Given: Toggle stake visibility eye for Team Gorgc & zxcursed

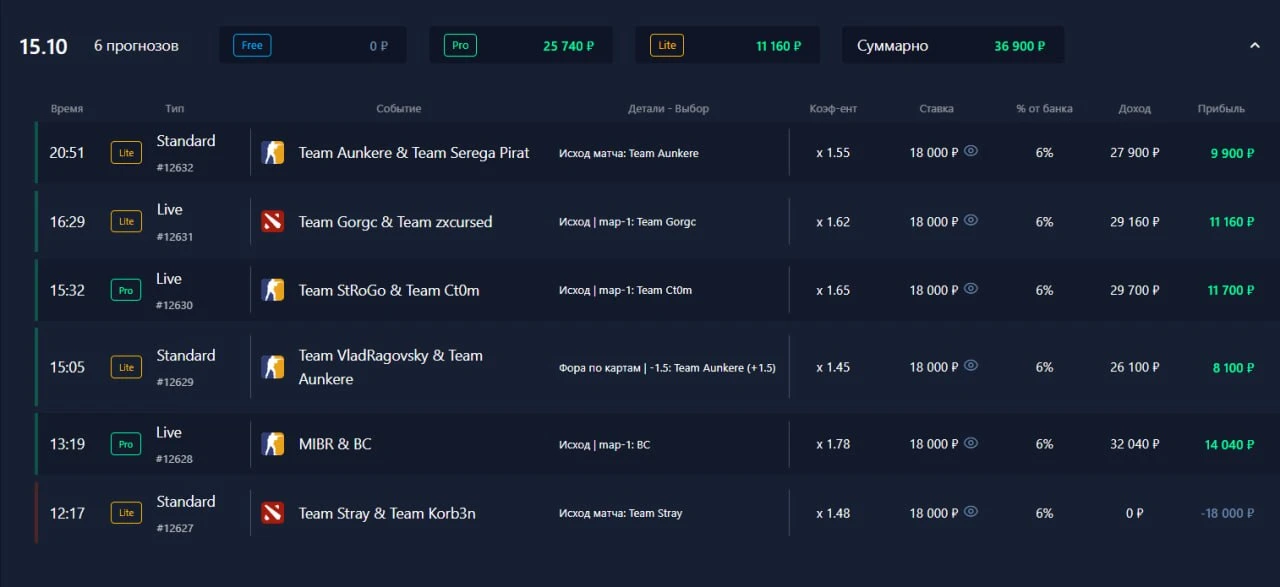Looking at the screenshot, I should [971, 221].
